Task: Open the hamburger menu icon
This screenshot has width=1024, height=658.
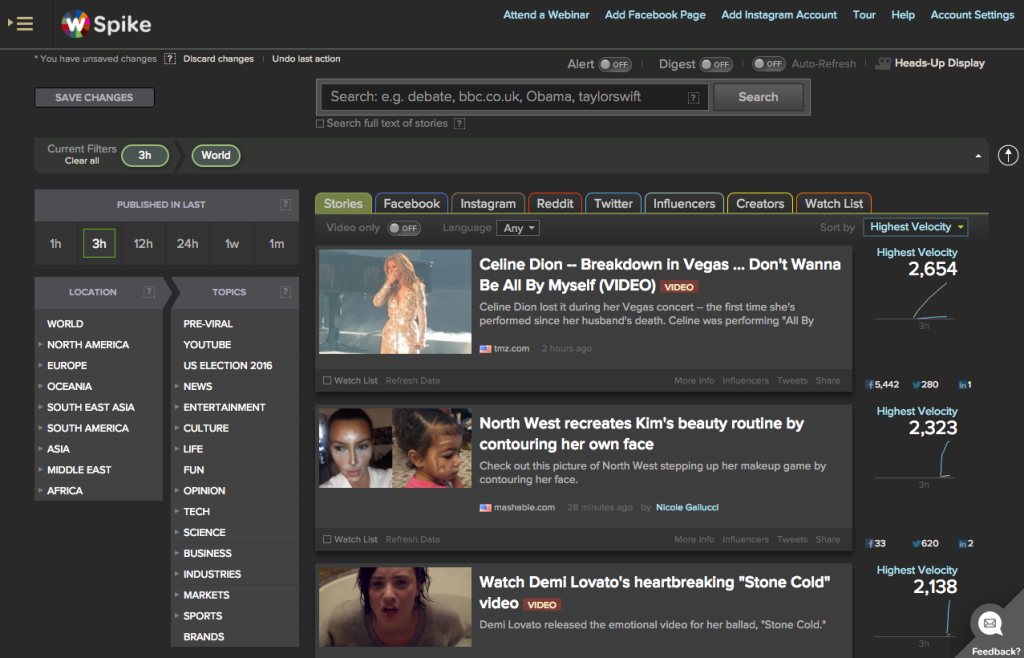Action: point(24,23)
